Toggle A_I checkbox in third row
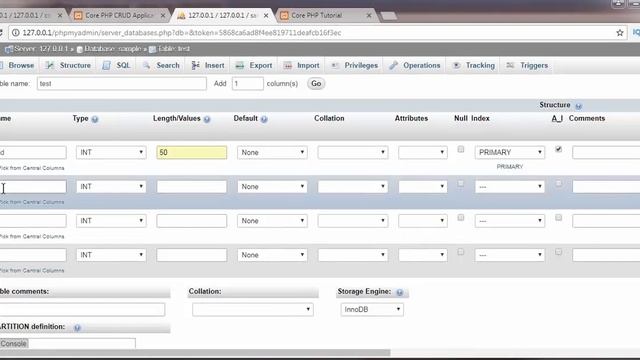Viewport: 640px width, 360px height. click(x=558, y=218)
